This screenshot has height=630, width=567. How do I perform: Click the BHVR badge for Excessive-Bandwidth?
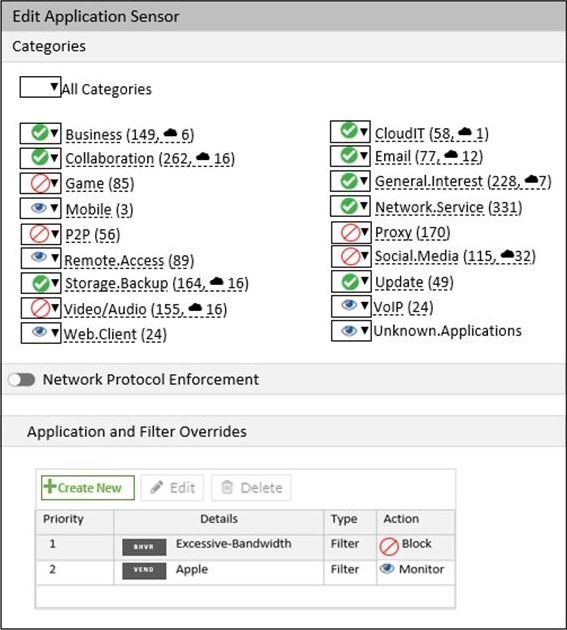(144, 547)
